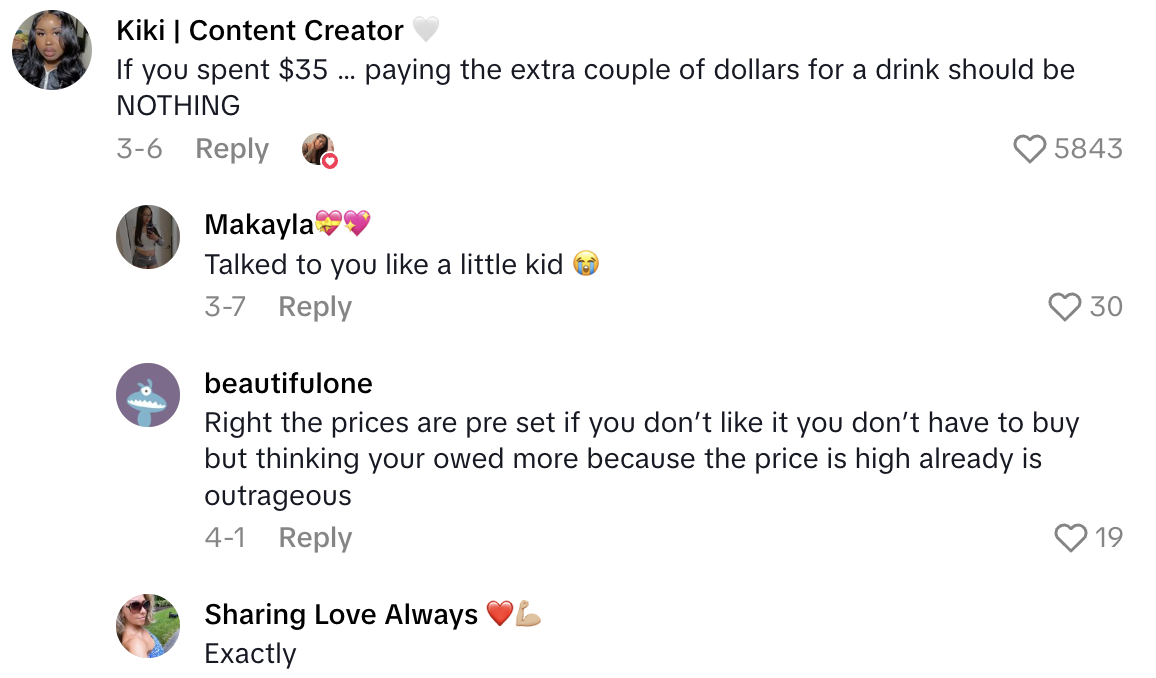Reply to Makayla's comment

[x=315, y=306]
